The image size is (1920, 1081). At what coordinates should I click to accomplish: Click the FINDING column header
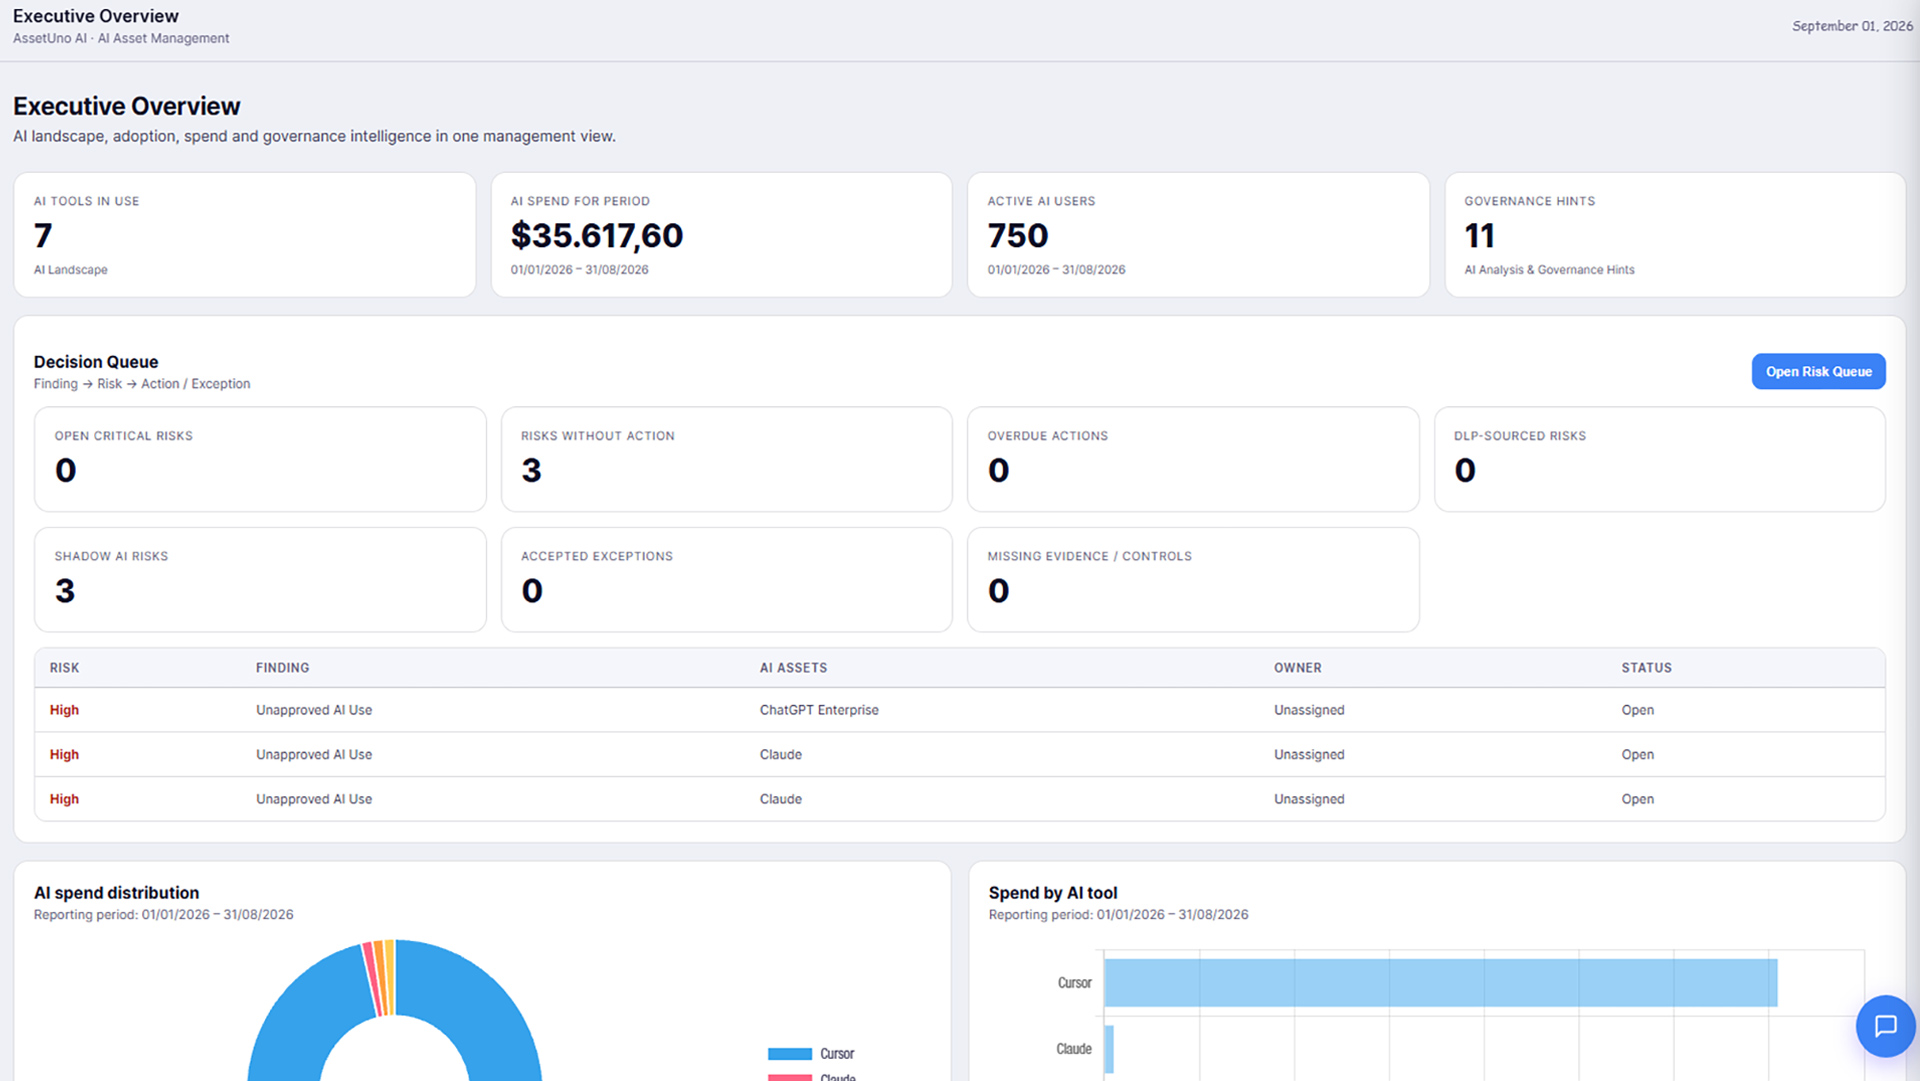pyautogui.click(x=282, y=668)
